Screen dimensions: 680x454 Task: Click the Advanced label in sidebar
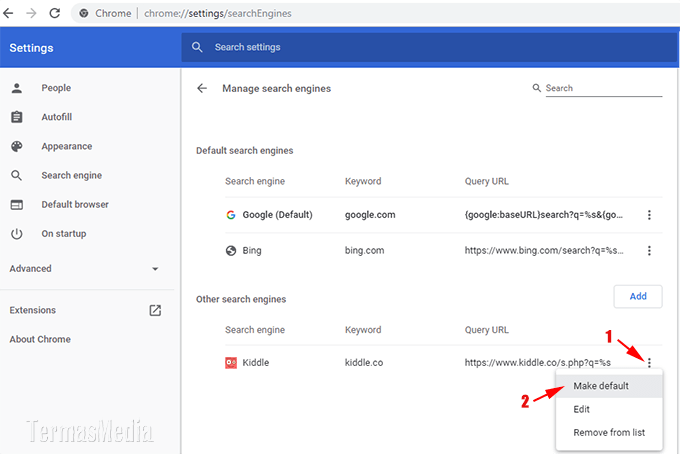click(x=30, y=269)
